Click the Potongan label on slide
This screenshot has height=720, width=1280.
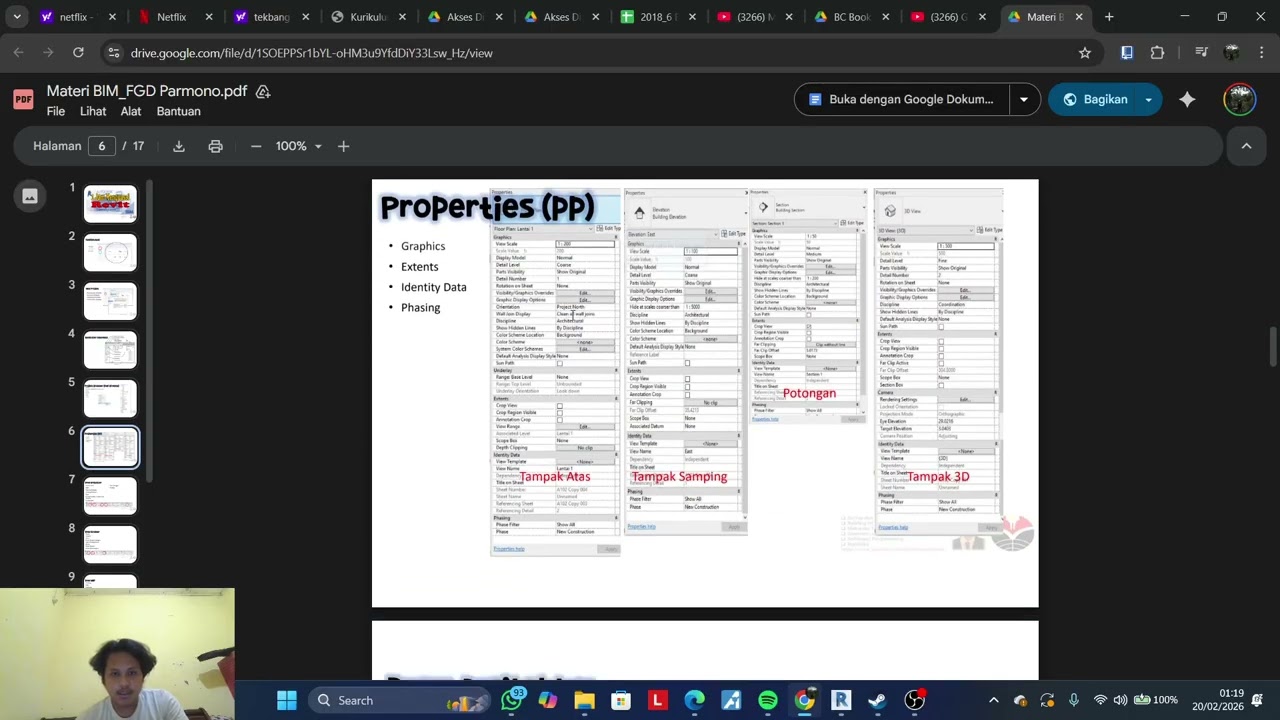[x=809, y=393]
